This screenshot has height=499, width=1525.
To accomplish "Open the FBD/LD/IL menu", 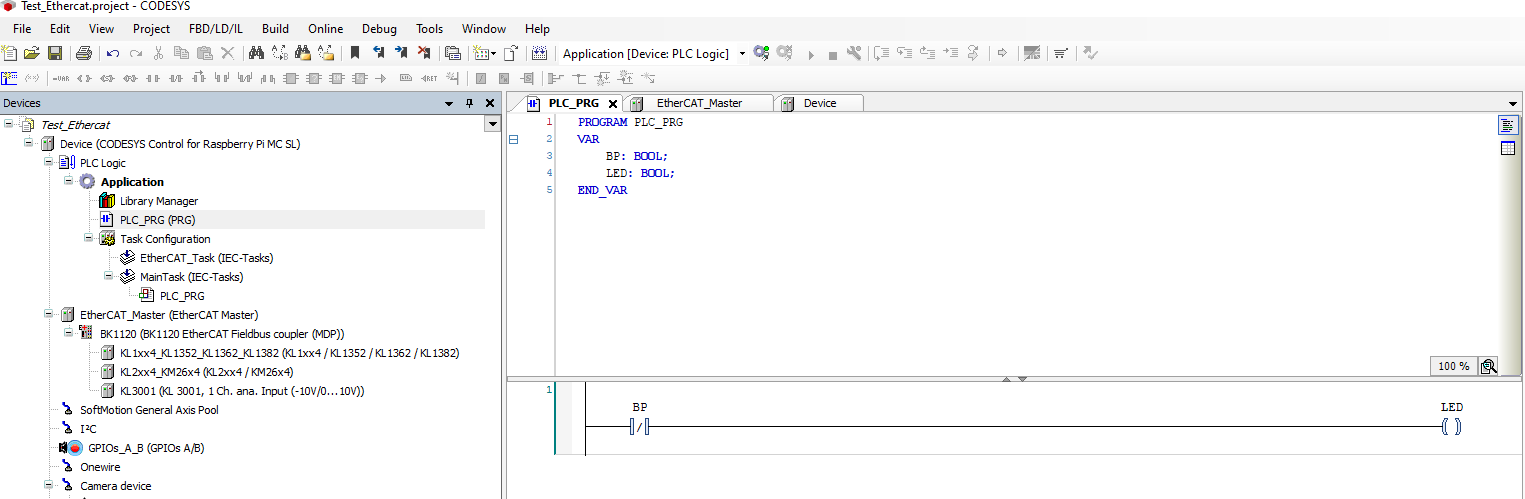I will (x=216, y=28).
